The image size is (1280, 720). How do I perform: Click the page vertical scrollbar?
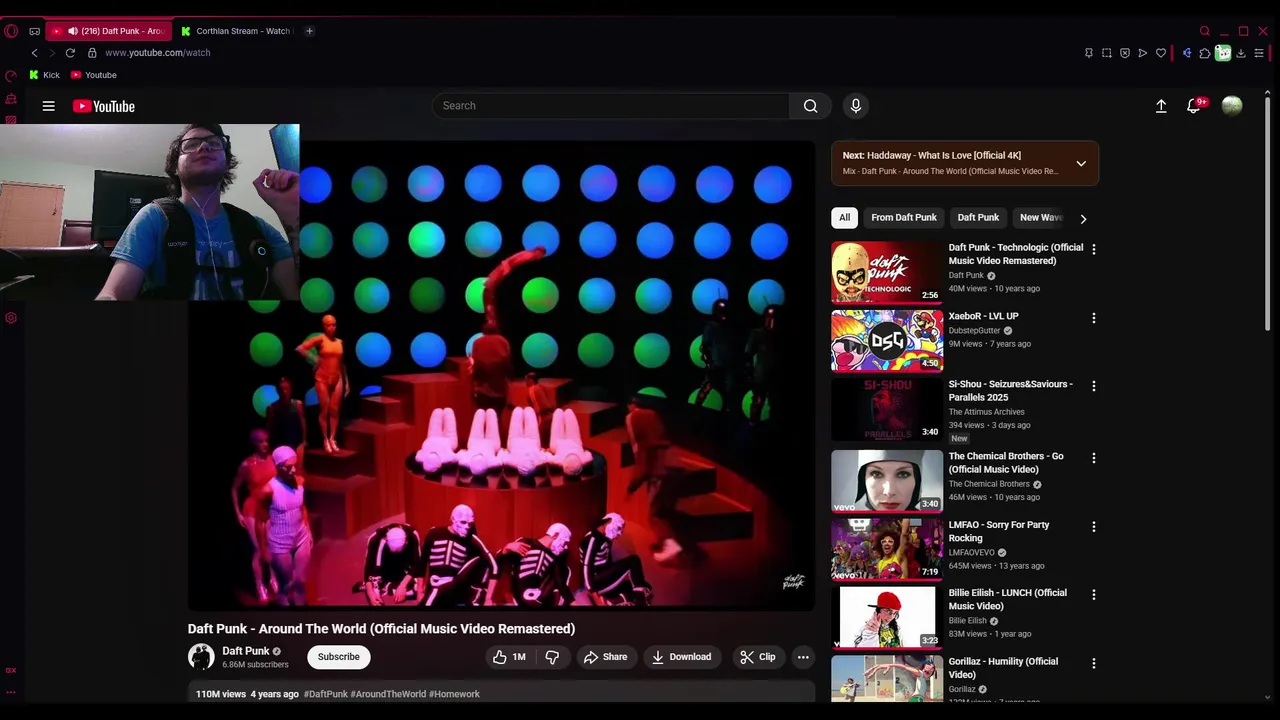click(x=1269, y=214)
